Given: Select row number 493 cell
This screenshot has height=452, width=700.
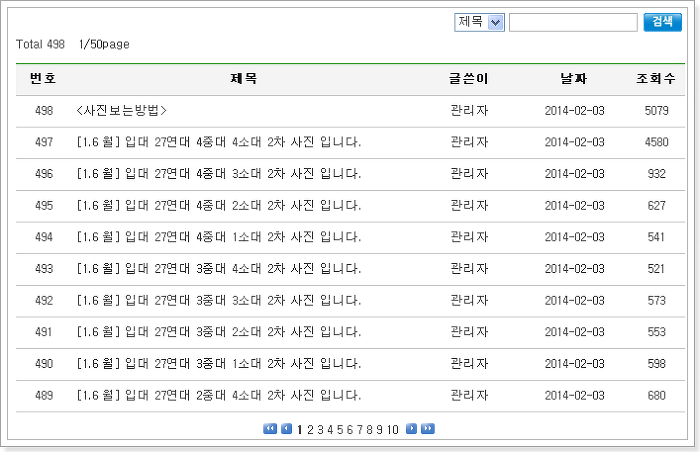Looking at the screenshot, I should (44, 268).
